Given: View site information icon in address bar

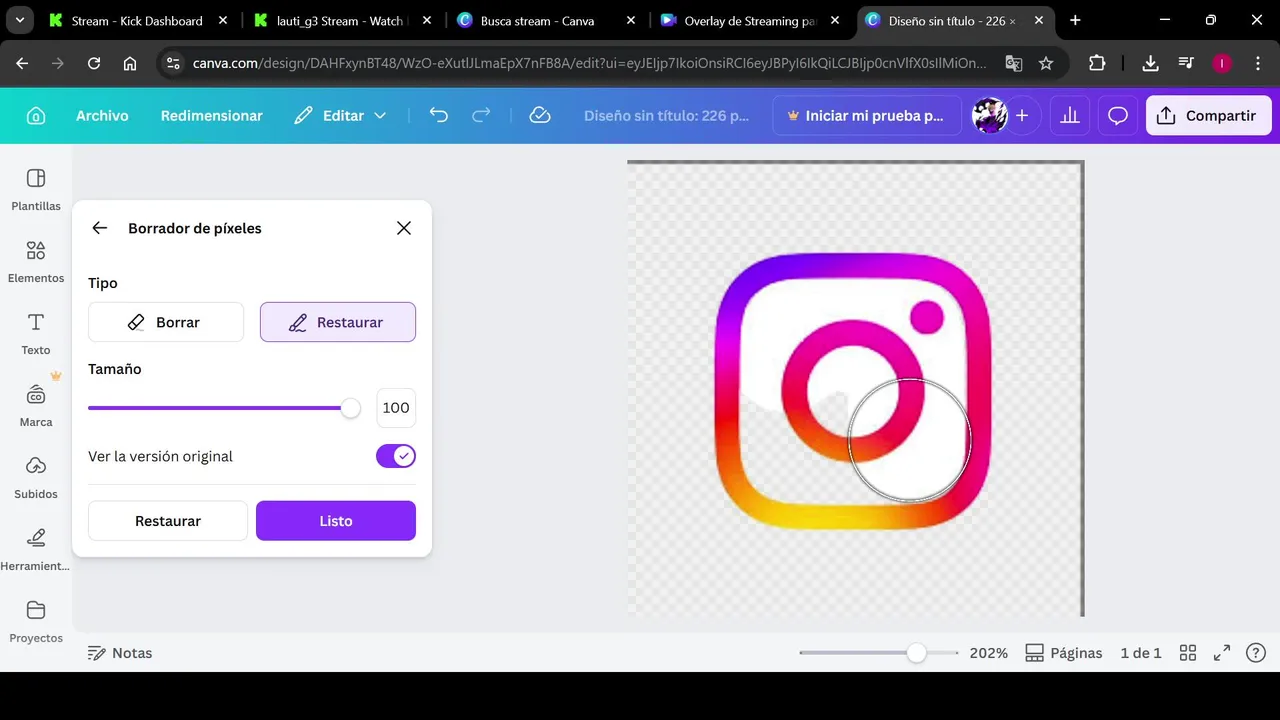Looking at the screenshot, I should (x=173, y=63).
